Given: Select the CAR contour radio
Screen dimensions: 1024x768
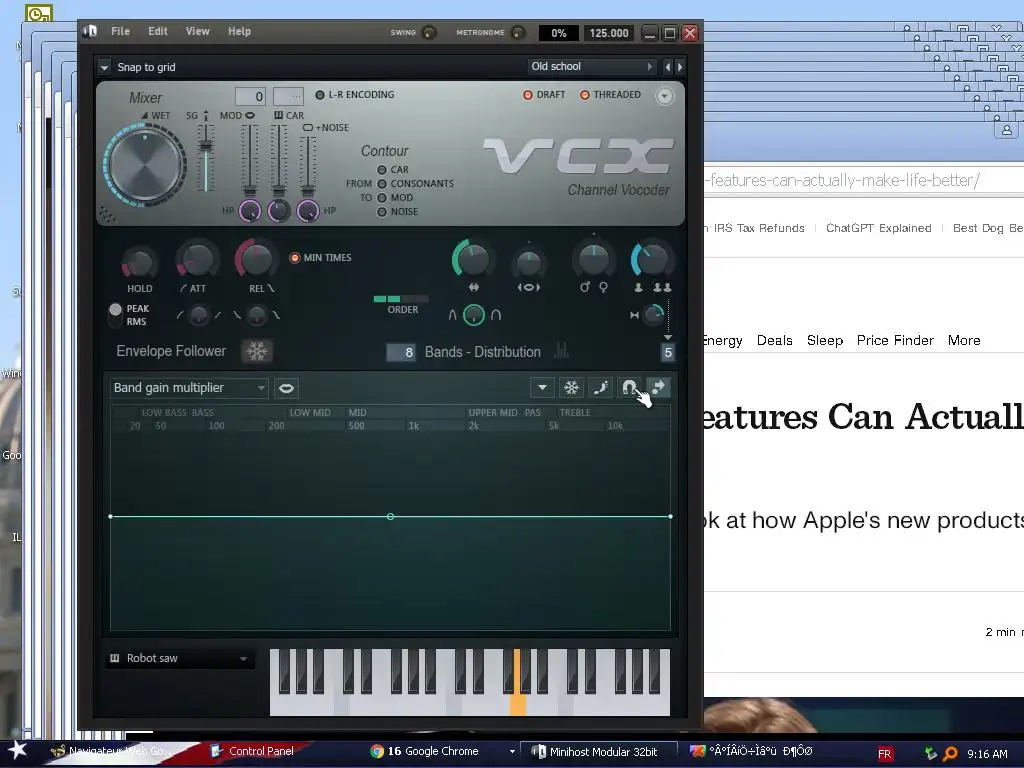Looking at the screenshot, I should click(382, 170).
